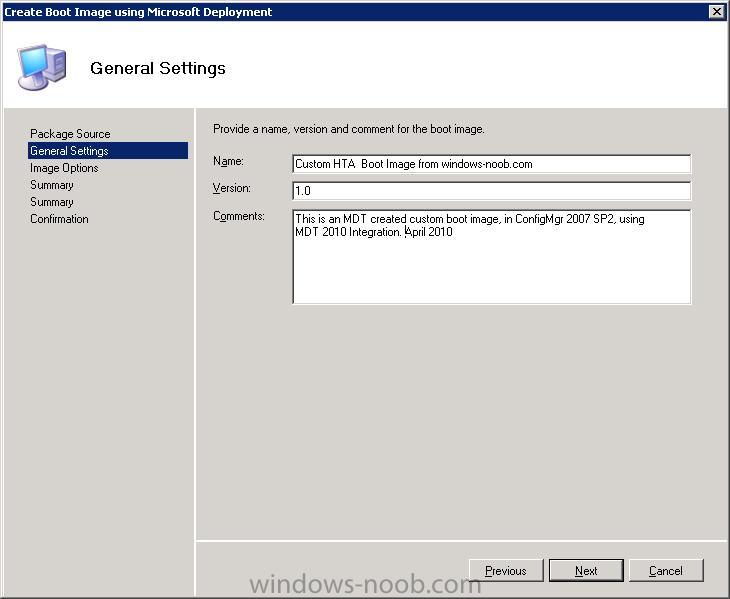730x599 pixels.
Task: Jump to the Confirmation step
Action: pos(59,219)
